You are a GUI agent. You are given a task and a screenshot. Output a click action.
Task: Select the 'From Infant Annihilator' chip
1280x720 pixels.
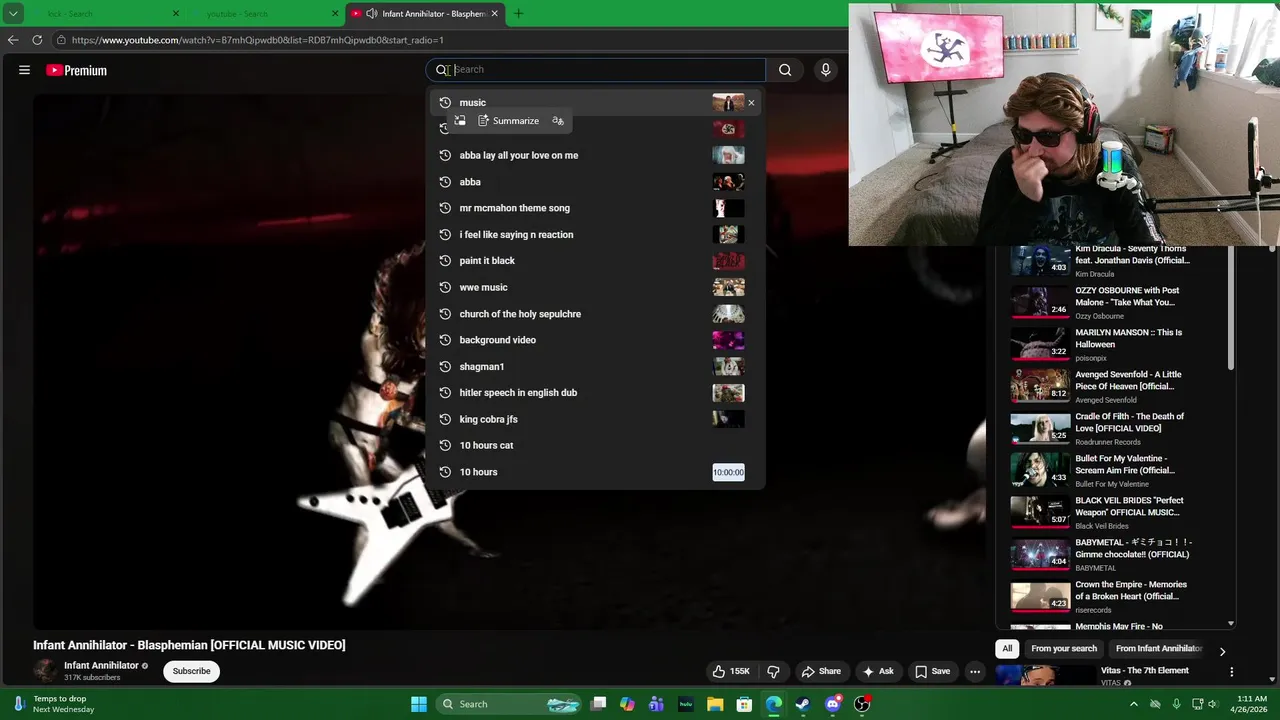1158,648
